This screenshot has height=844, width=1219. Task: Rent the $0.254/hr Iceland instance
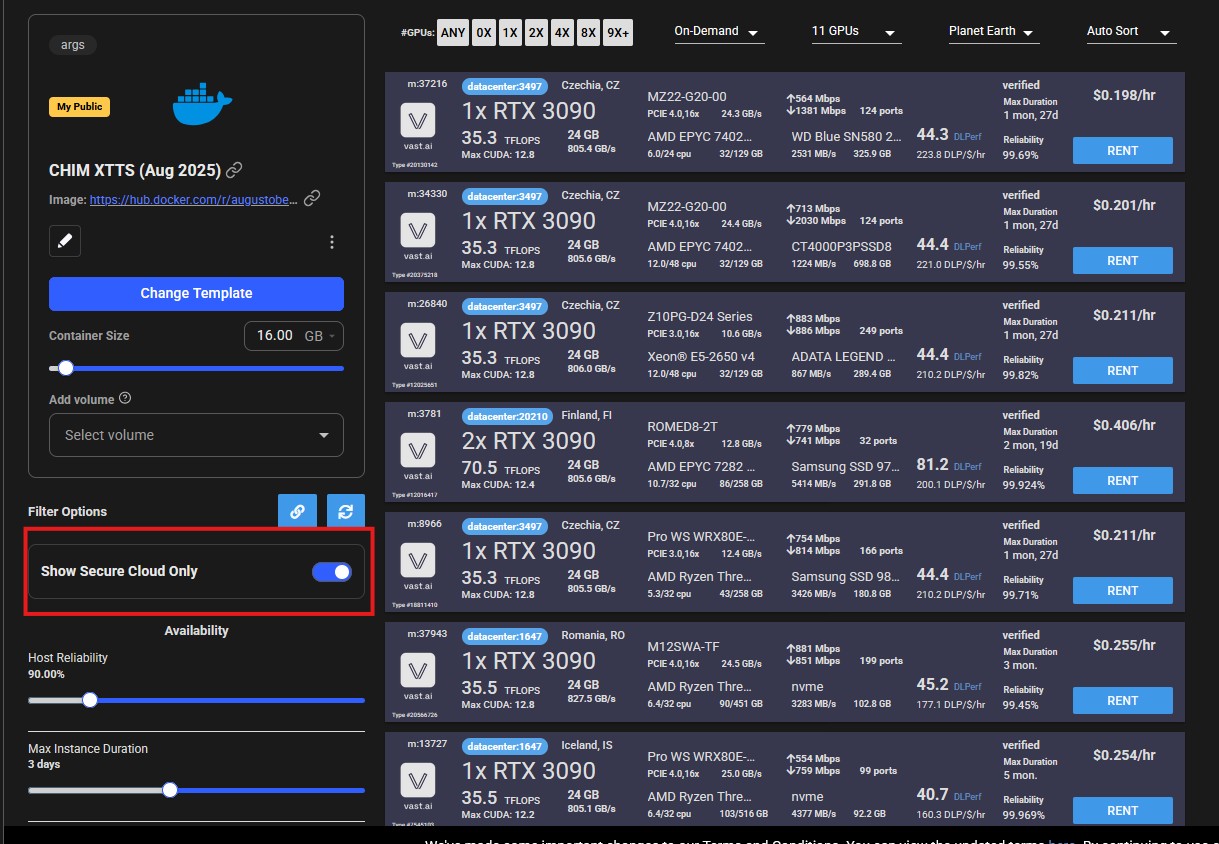1123,810
